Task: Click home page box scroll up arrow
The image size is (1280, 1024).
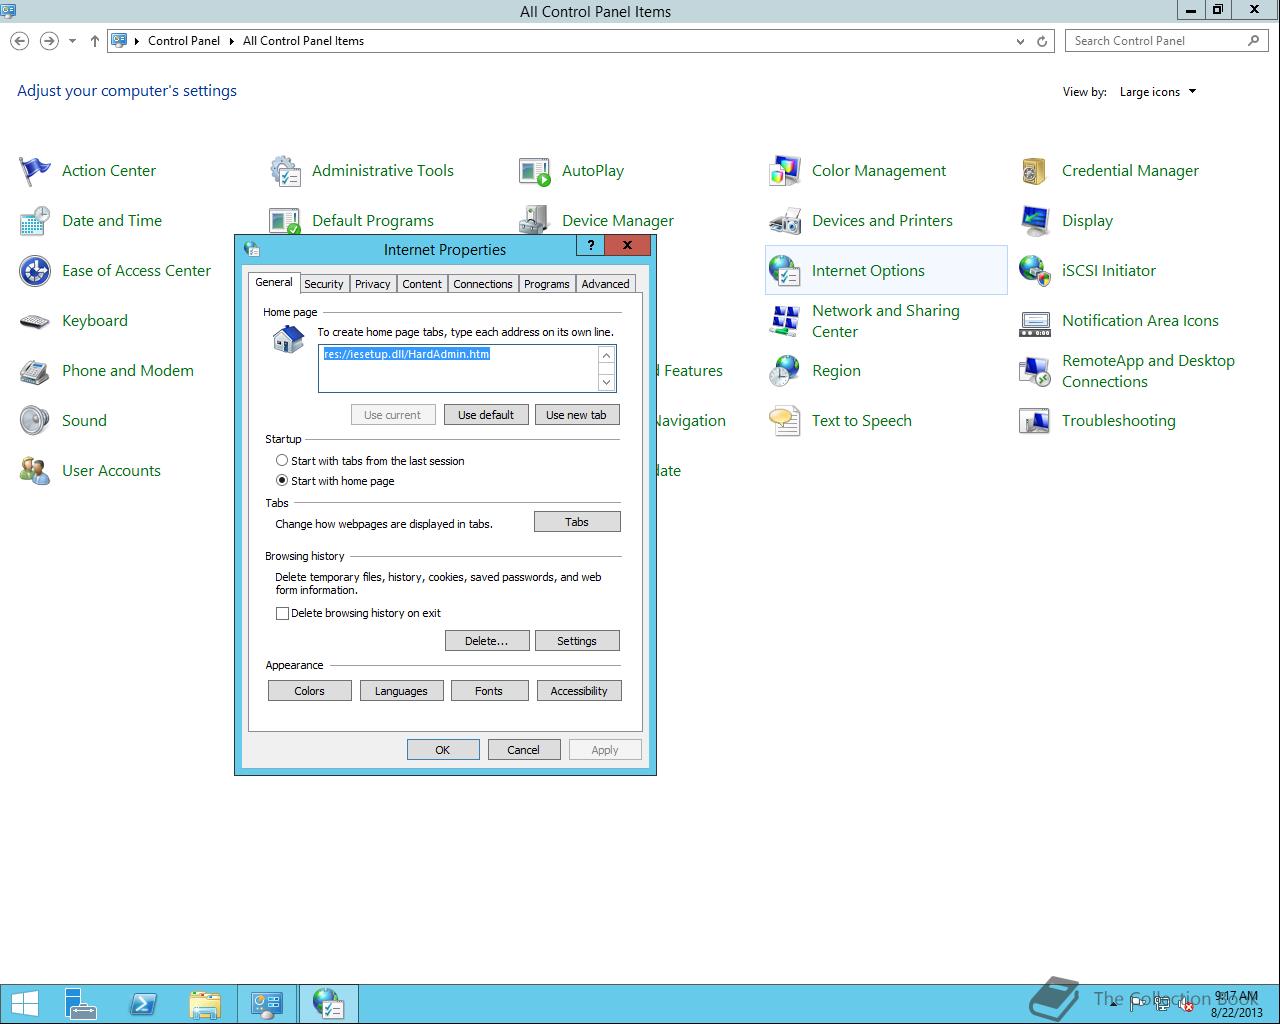Action: [x=606, y=355]
